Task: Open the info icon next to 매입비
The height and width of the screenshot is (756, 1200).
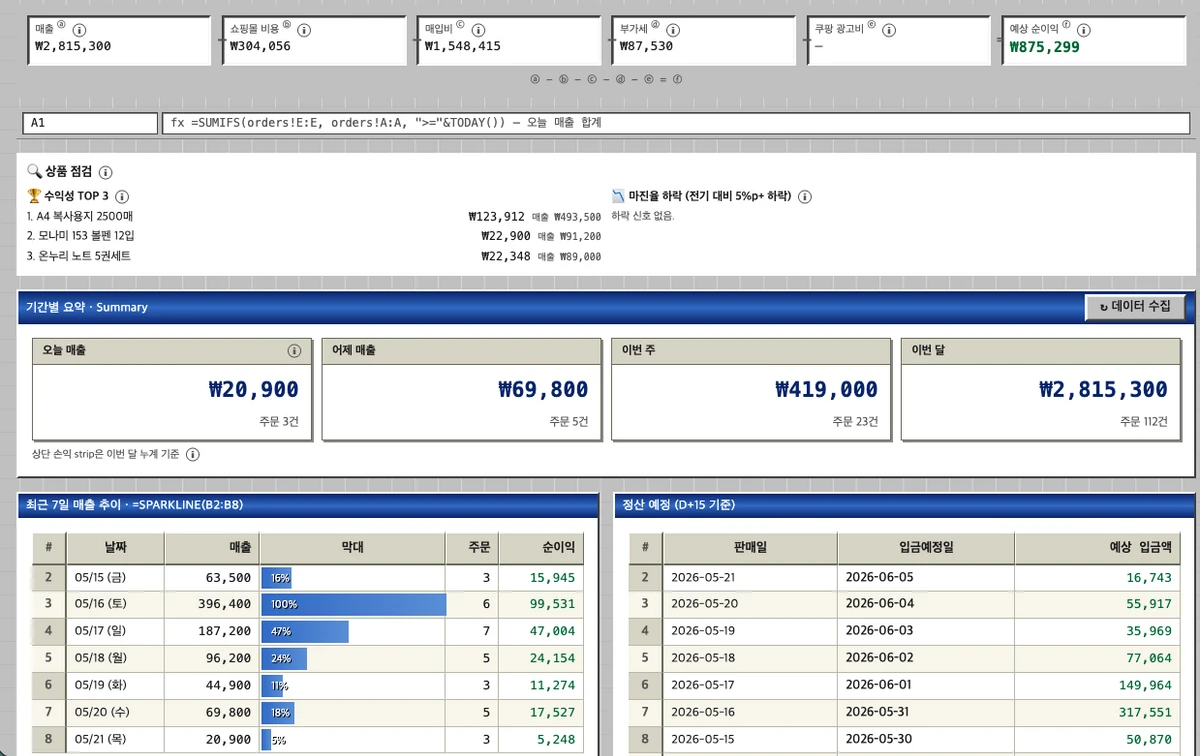Action: coord(479,30)
